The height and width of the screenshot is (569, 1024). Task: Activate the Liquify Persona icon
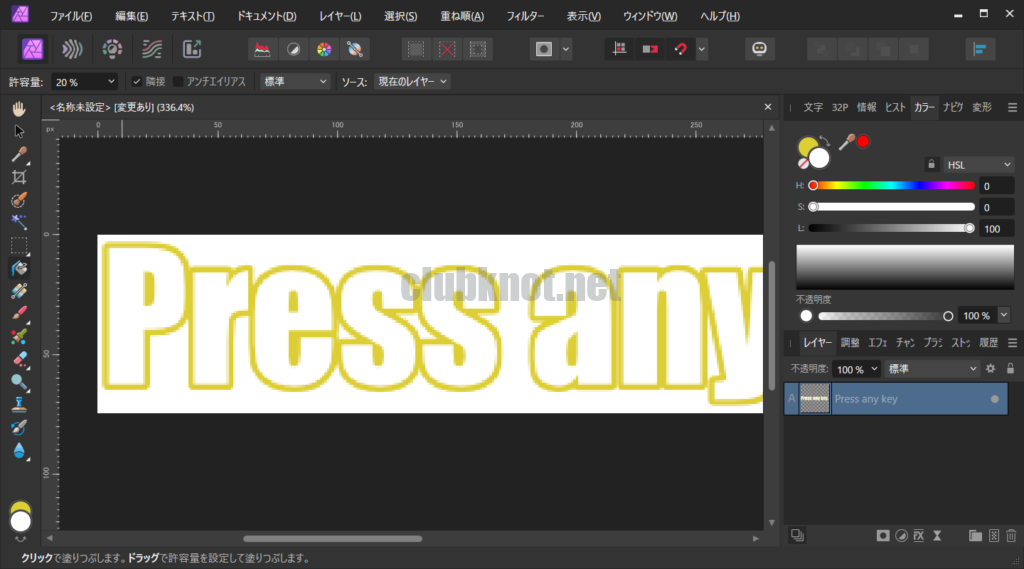(x=70, y=49)
